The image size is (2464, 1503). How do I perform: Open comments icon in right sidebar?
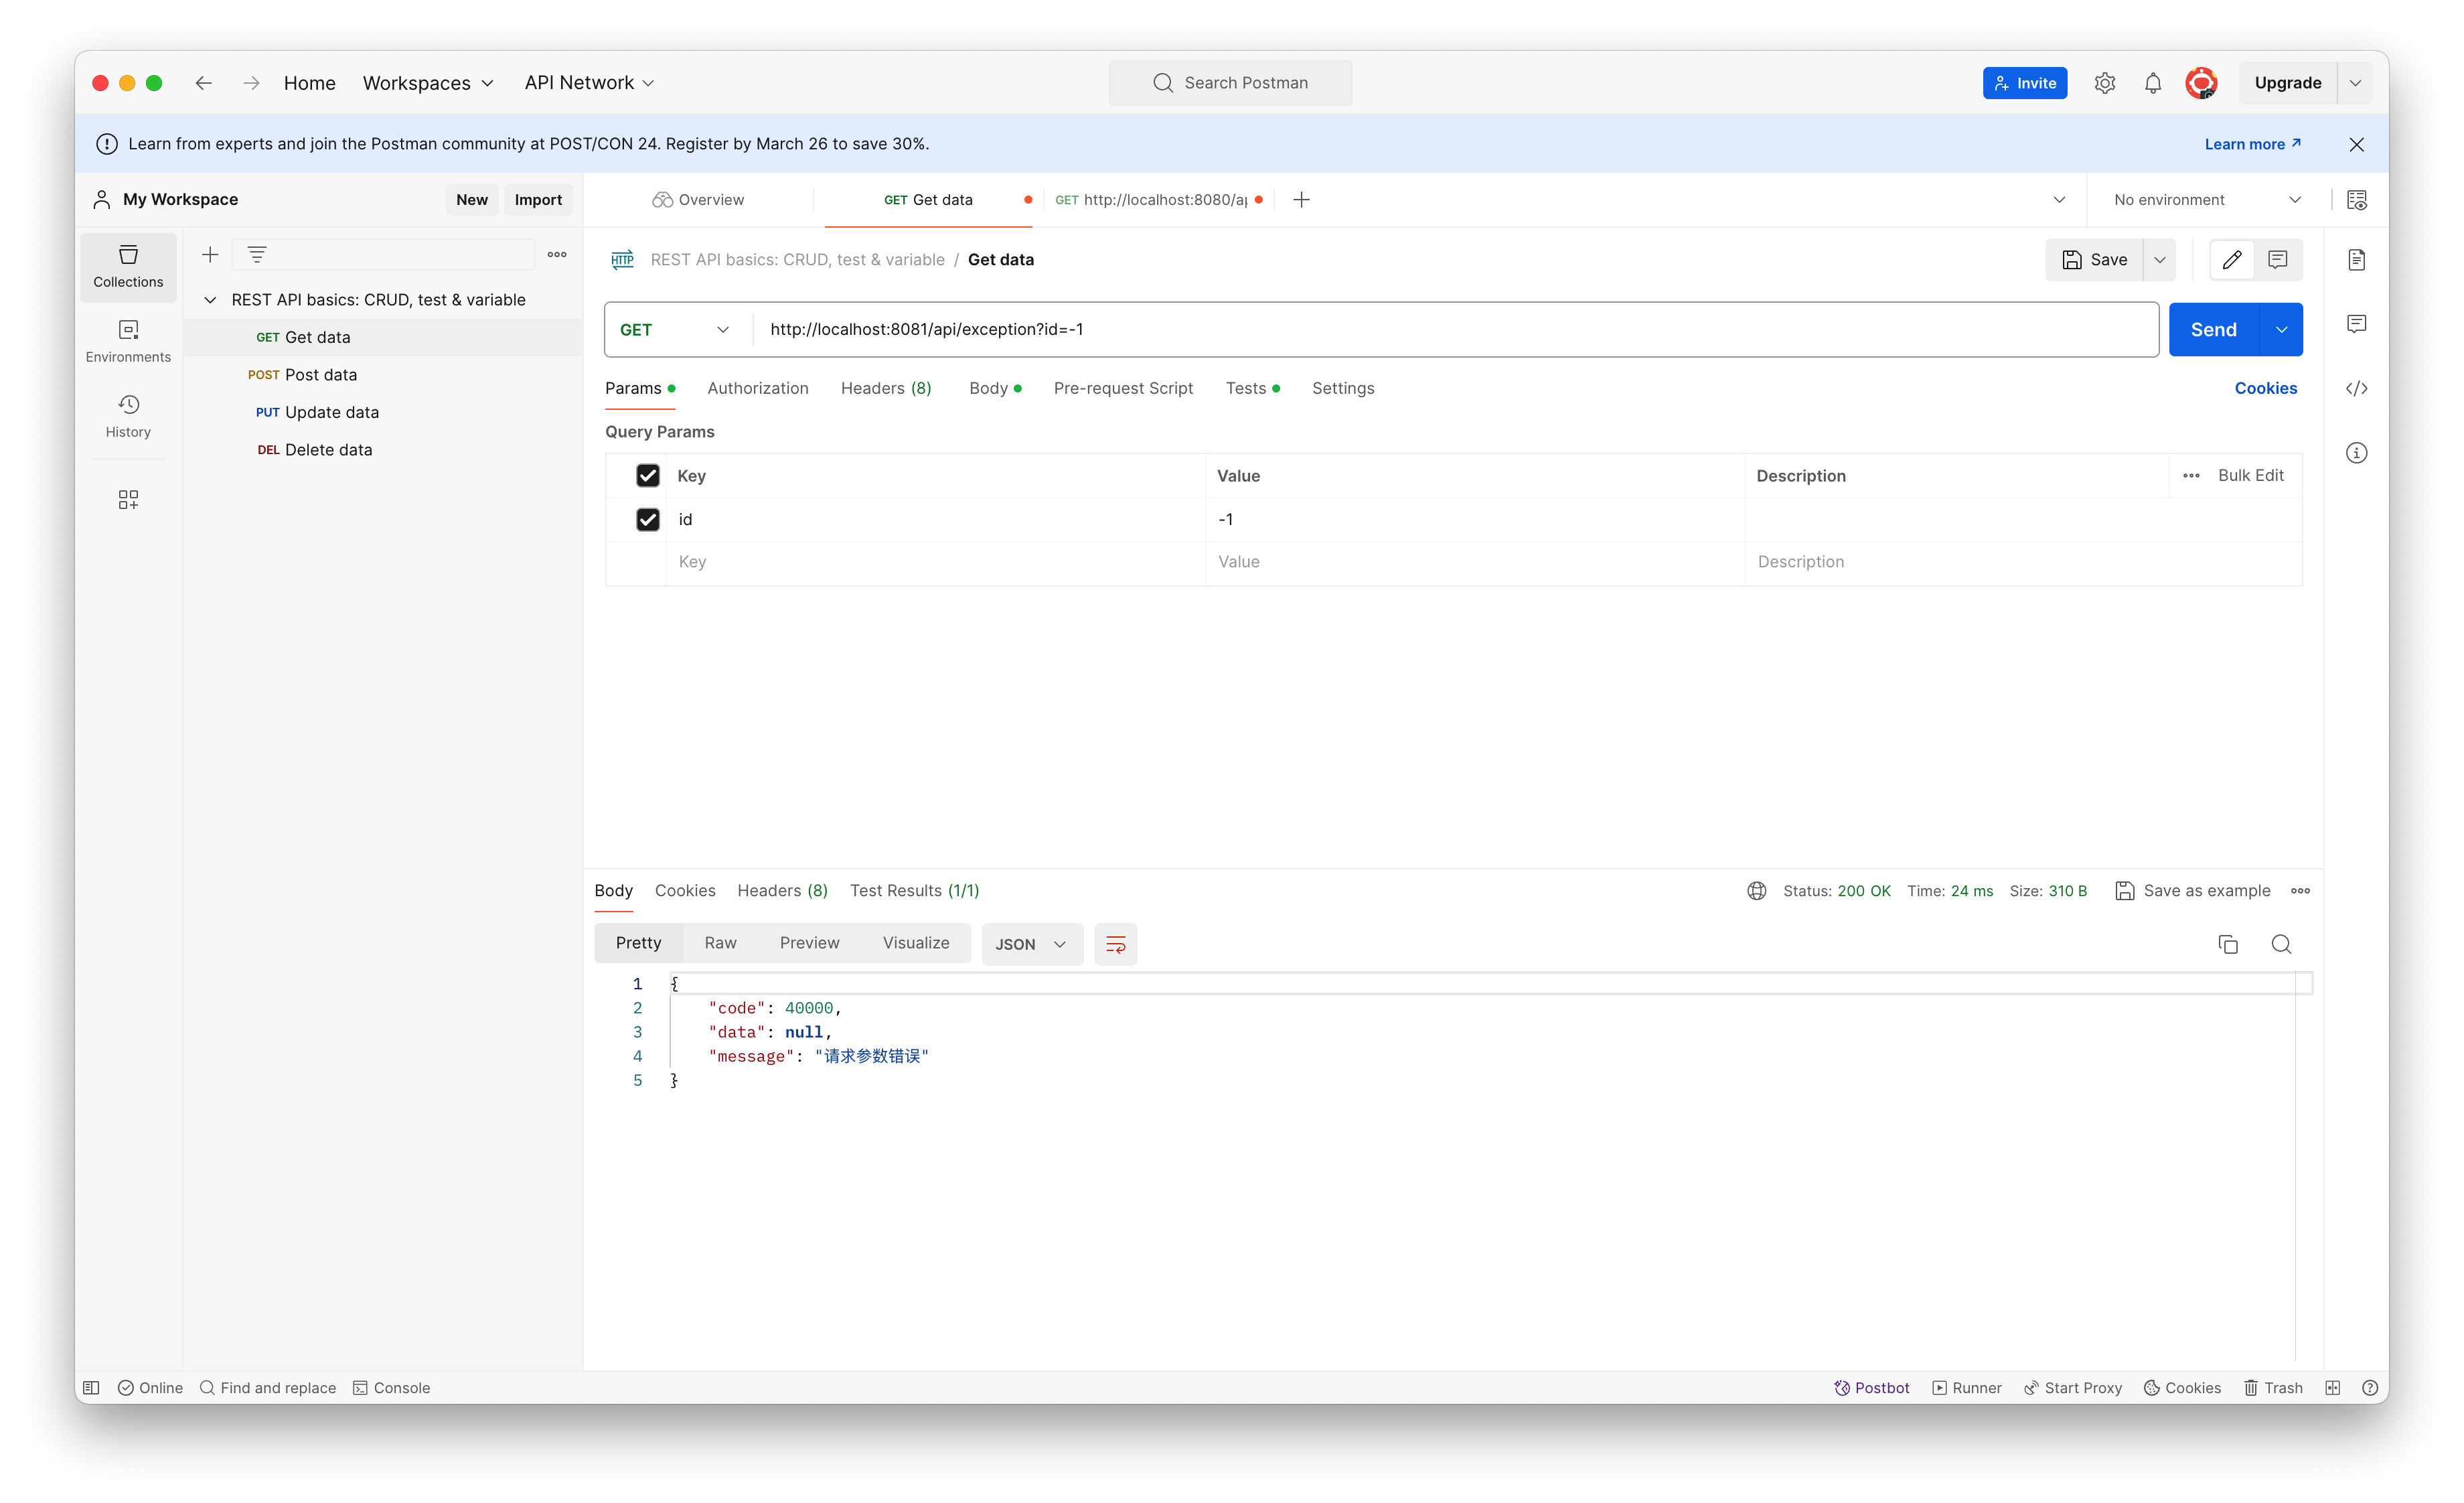click(x=2356, y=324)
